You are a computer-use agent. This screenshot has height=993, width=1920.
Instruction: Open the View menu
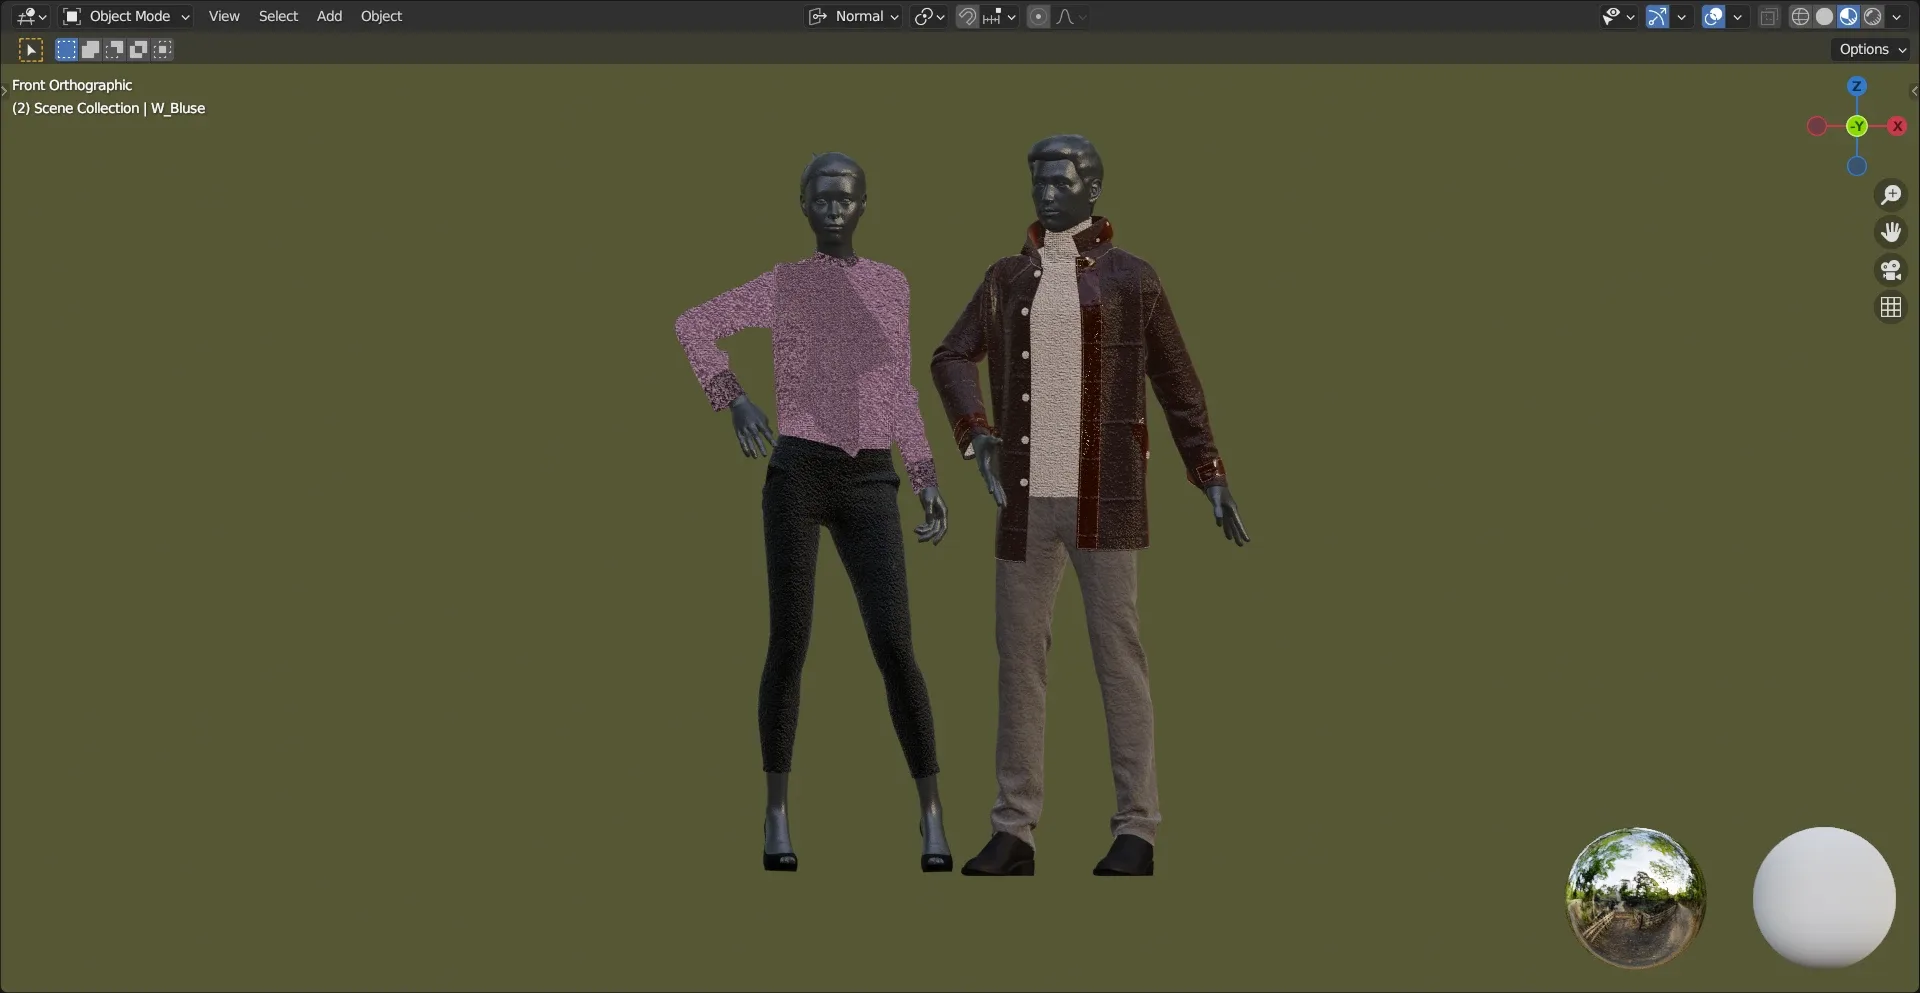point(224,16)
